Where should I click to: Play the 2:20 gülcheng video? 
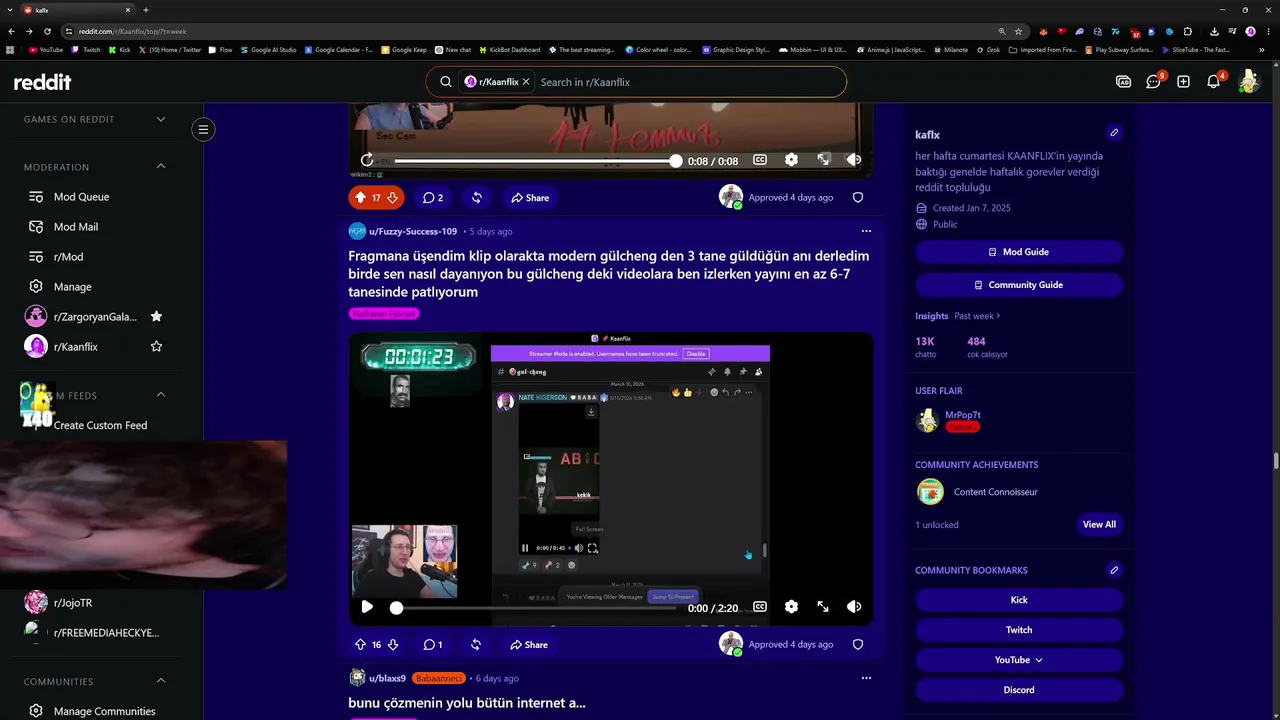367,607
